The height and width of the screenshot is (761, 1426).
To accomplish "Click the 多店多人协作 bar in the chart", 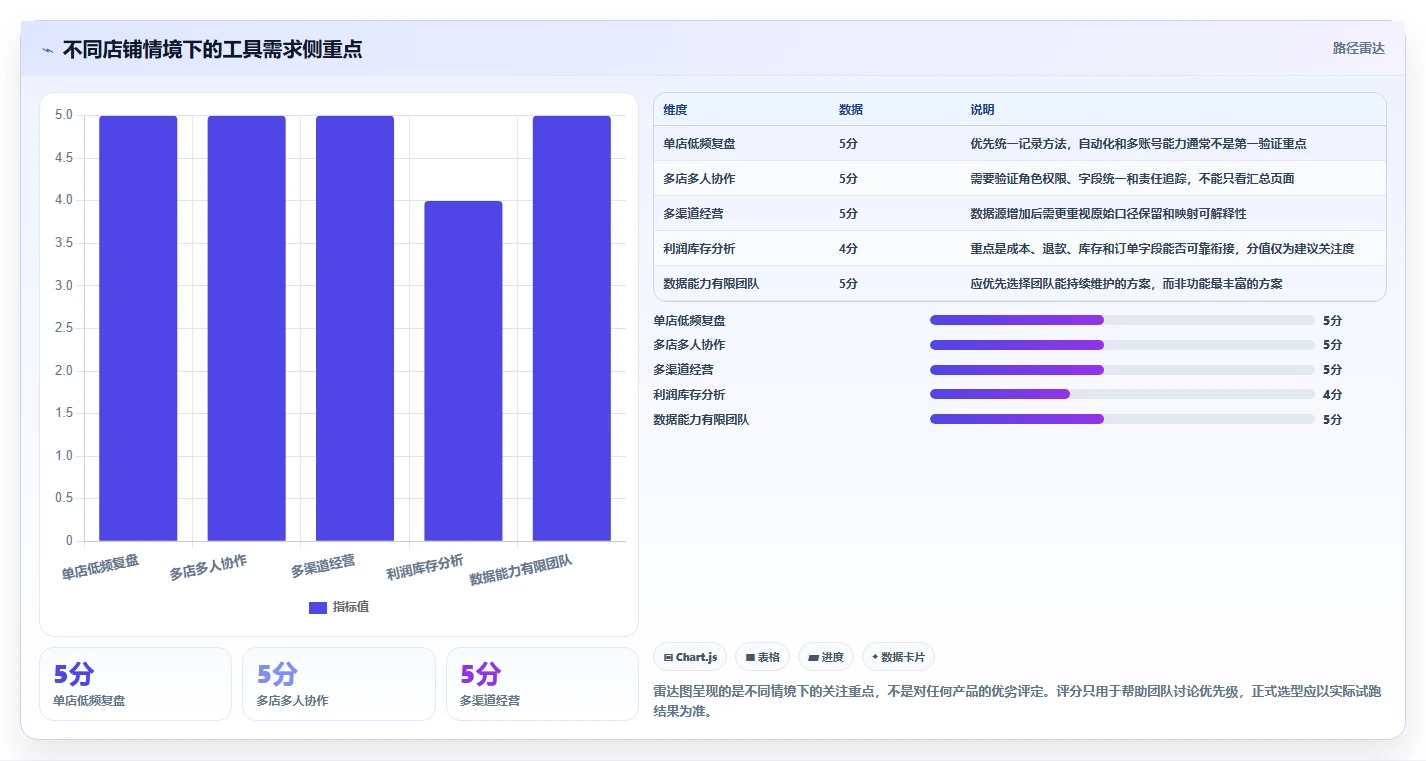I will pyautogui.click(x=246, y=328).
